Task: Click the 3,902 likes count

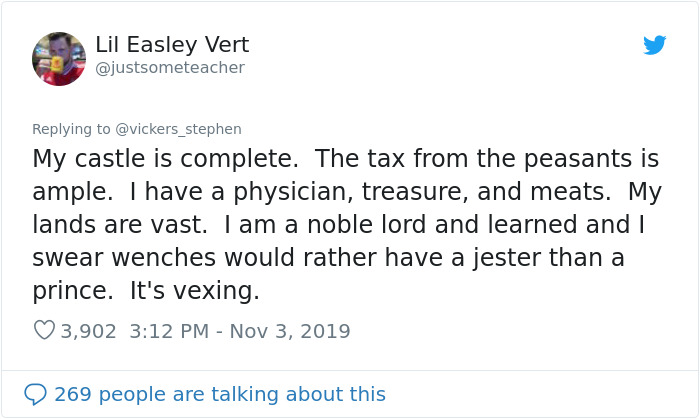Action: tap(89, 330)
